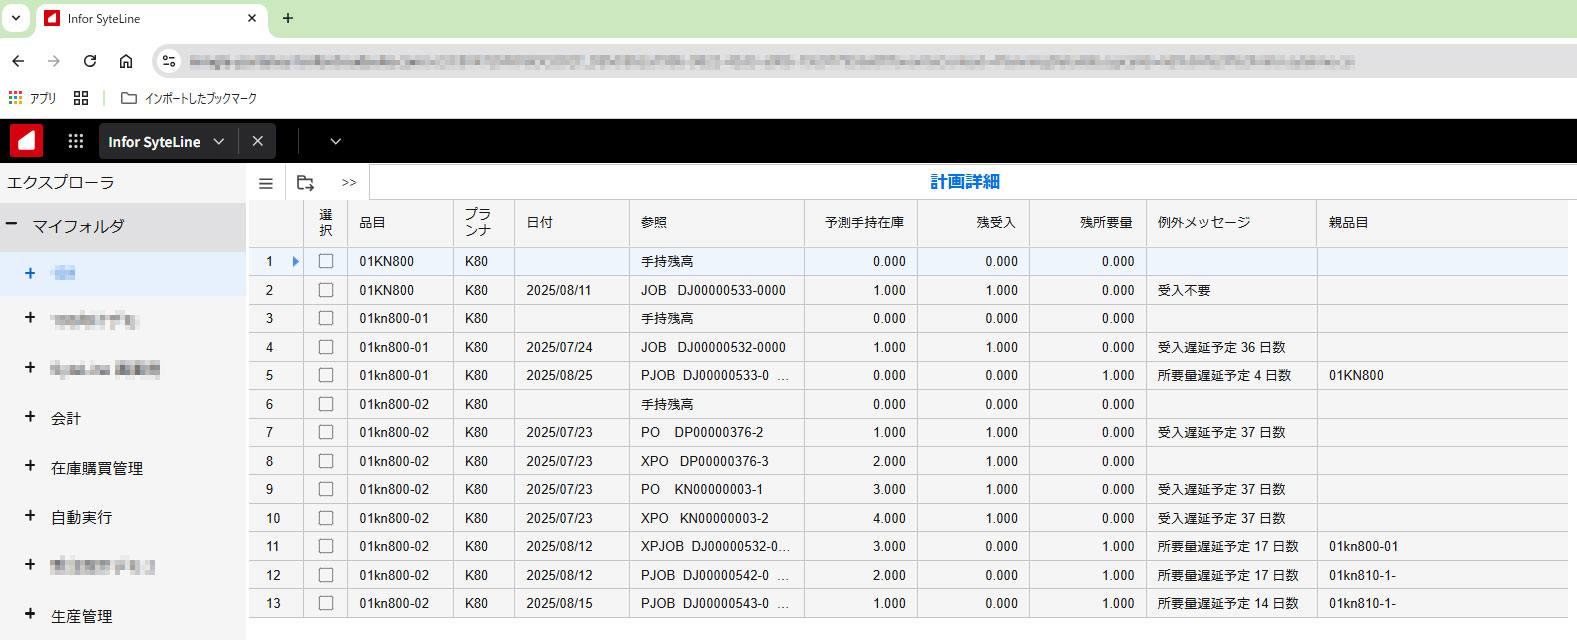
Task: Expand the 生産管理 folder
Action: 30,614
